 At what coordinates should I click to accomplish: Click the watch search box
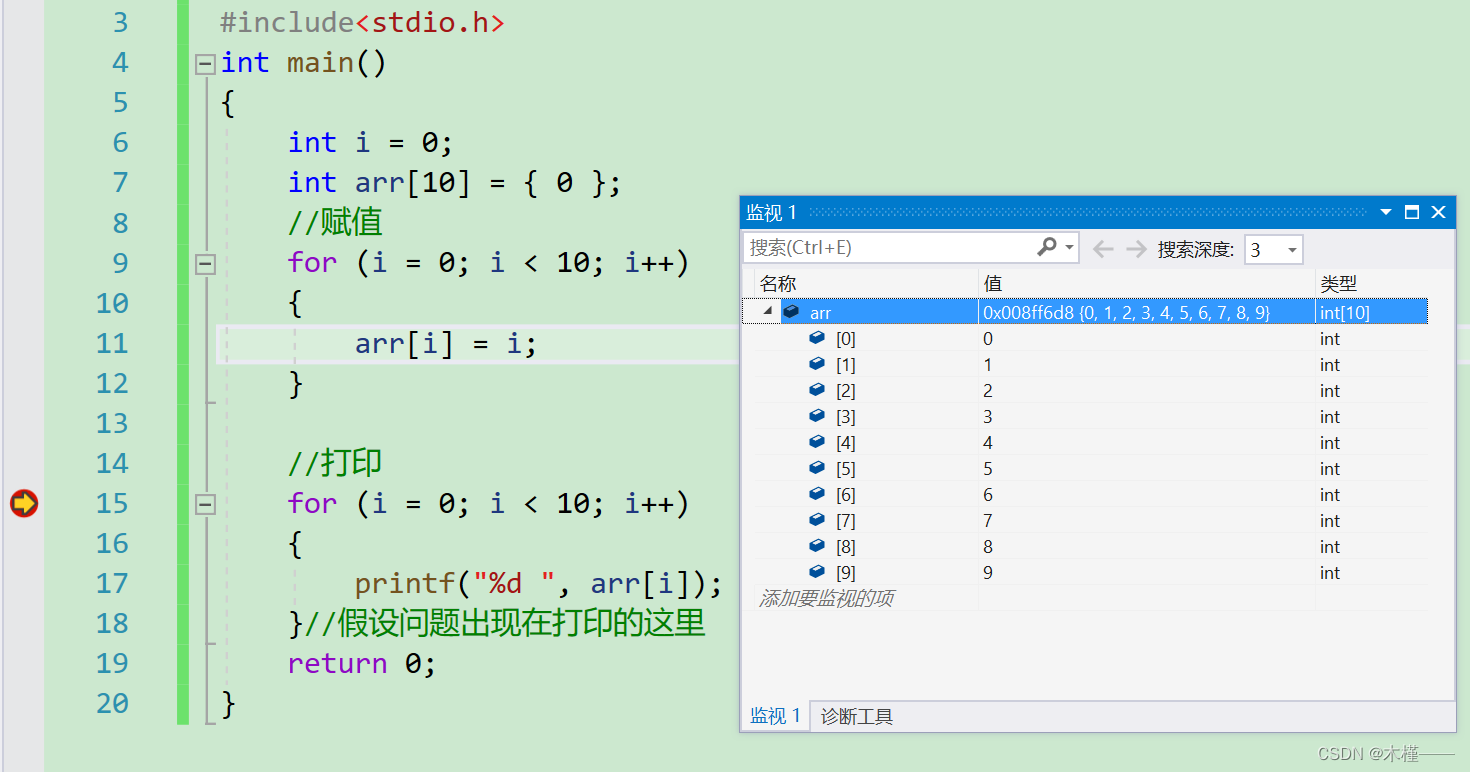click(x=890, y=247)
